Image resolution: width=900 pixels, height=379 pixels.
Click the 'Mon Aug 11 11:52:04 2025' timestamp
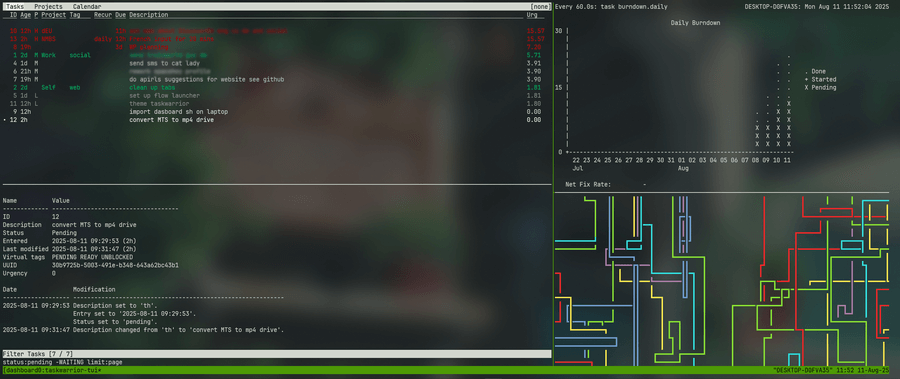848,6
